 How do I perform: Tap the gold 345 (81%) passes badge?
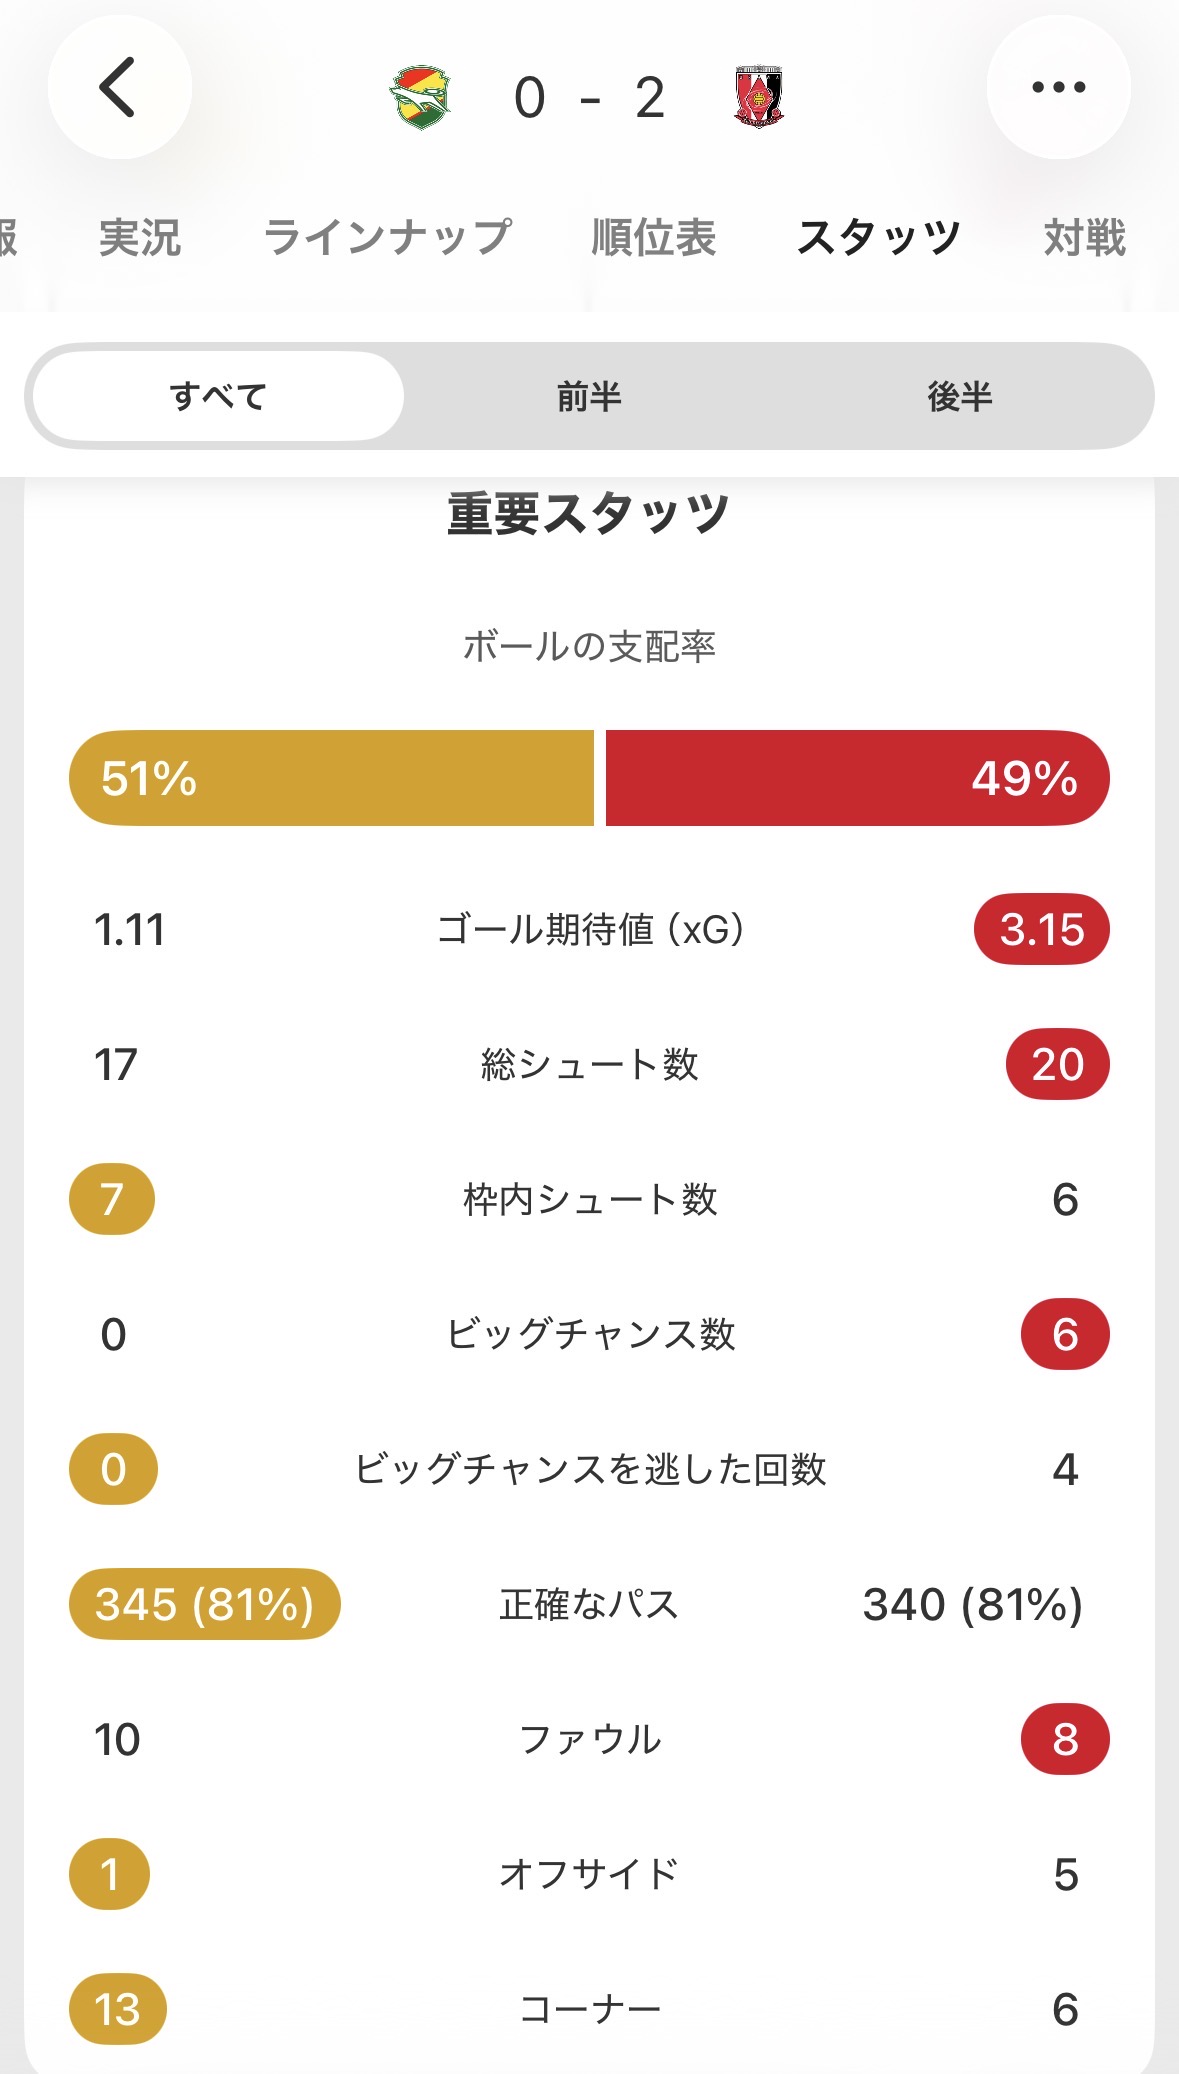pyautogui.click(x=205, y=1604)
